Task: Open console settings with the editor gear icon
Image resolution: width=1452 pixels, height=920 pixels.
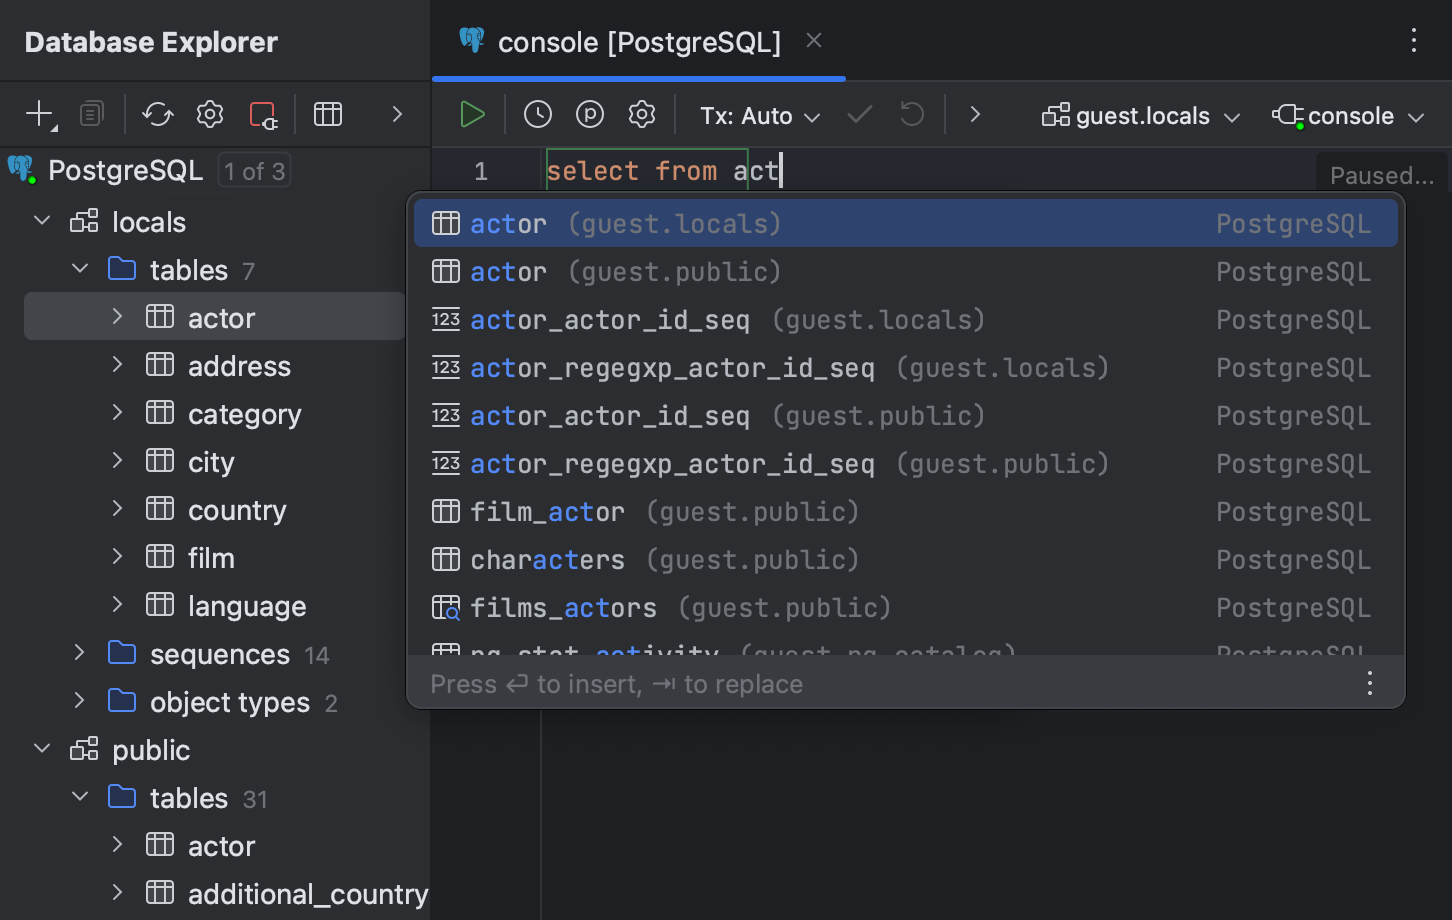Action: tap(642, 114)
